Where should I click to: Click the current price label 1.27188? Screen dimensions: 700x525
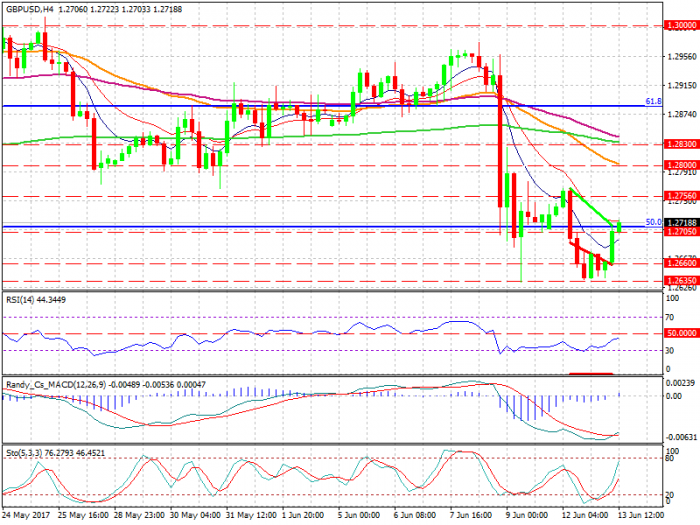coord(682,222)
